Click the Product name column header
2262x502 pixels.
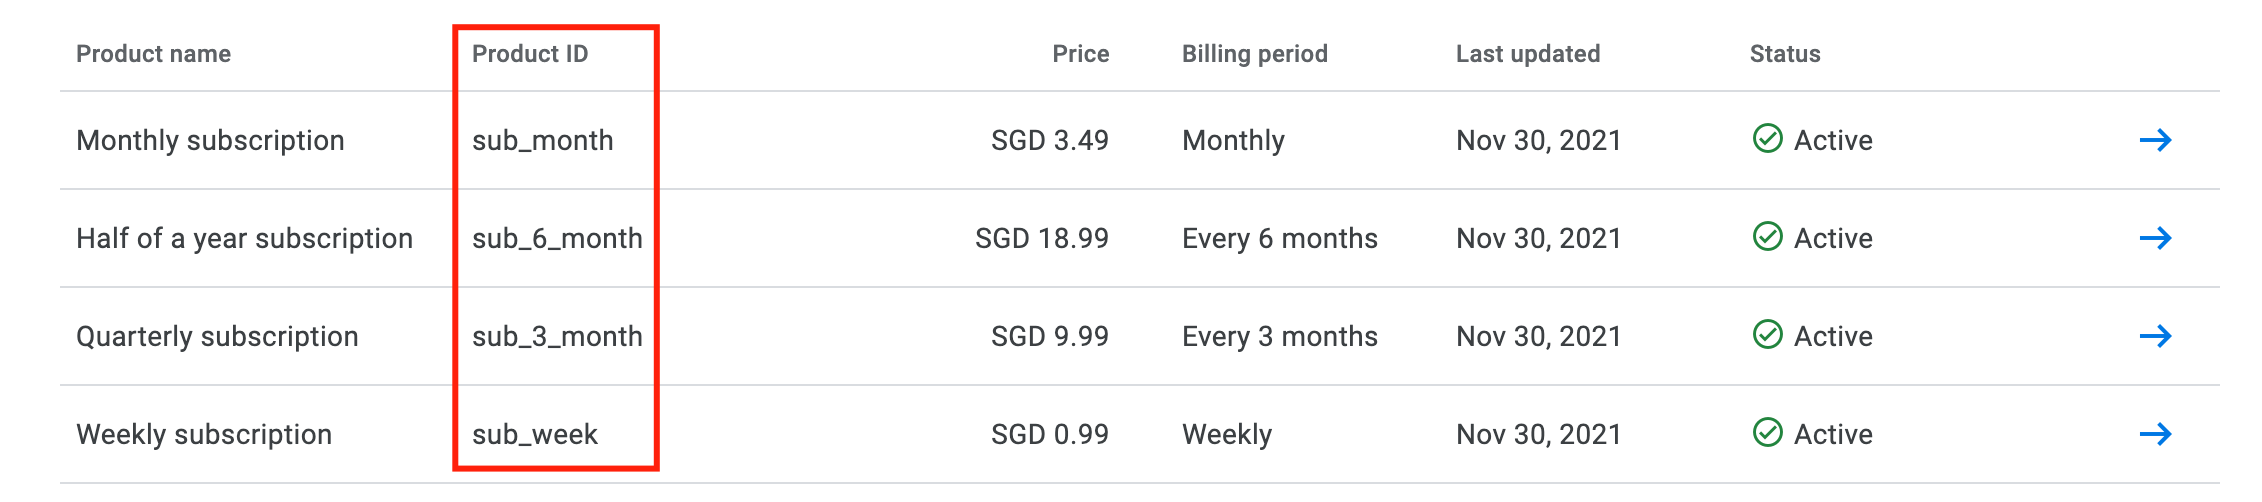[x=153, y=54]
